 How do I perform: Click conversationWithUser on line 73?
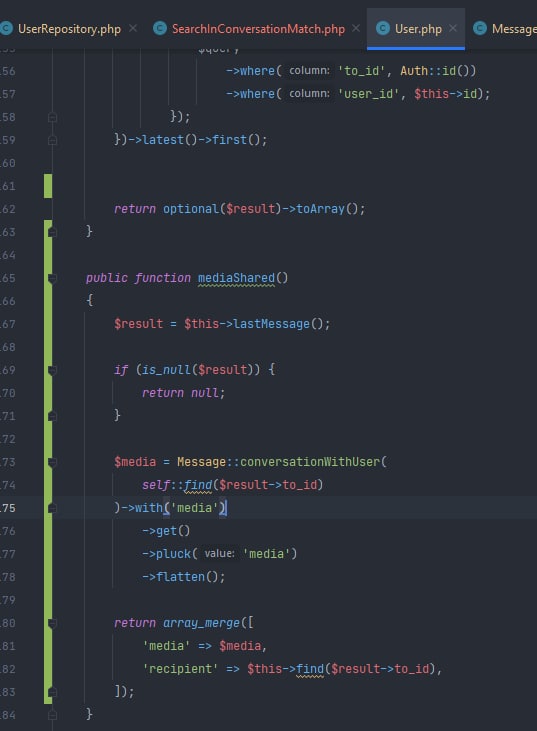[x=310, y=462]
